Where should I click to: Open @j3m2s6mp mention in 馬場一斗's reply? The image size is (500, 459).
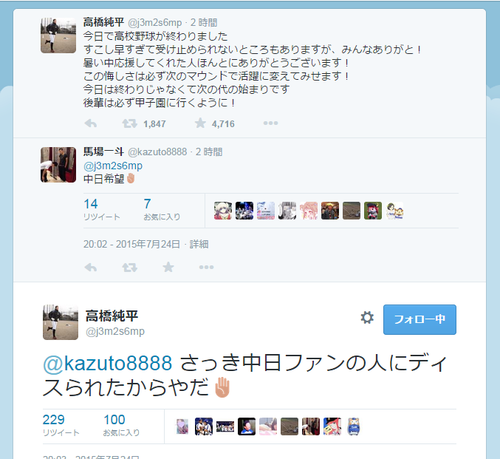113,166
